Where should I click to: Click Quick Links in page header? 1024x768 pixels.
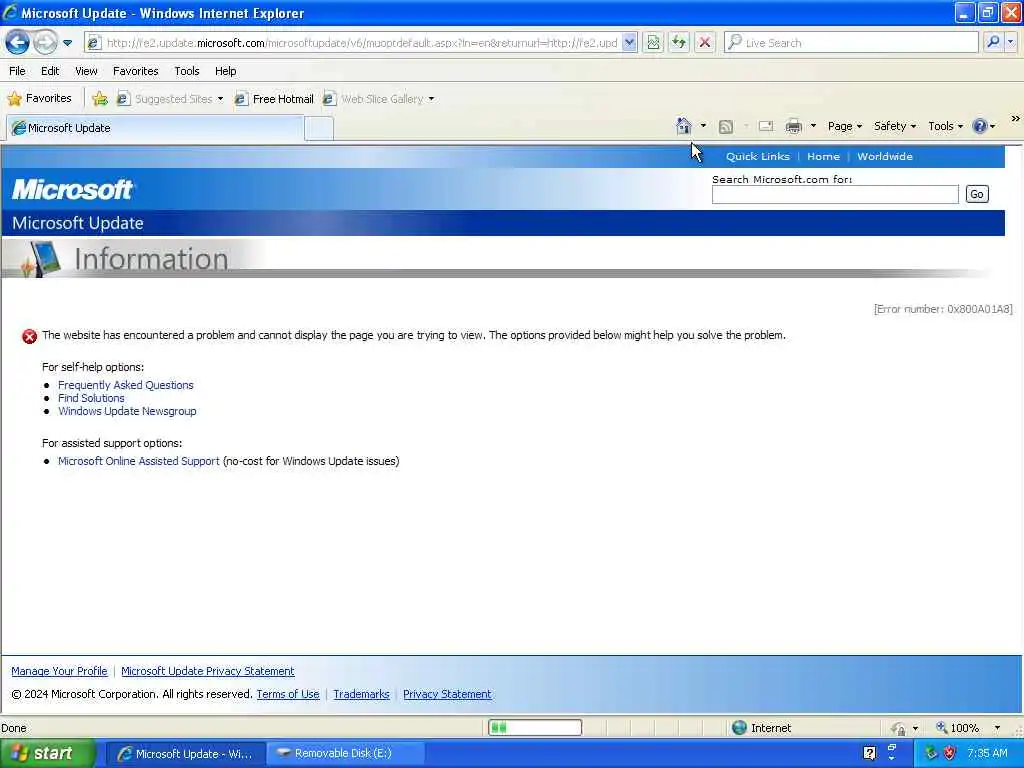pyautogui.click(x=758, y=157)
